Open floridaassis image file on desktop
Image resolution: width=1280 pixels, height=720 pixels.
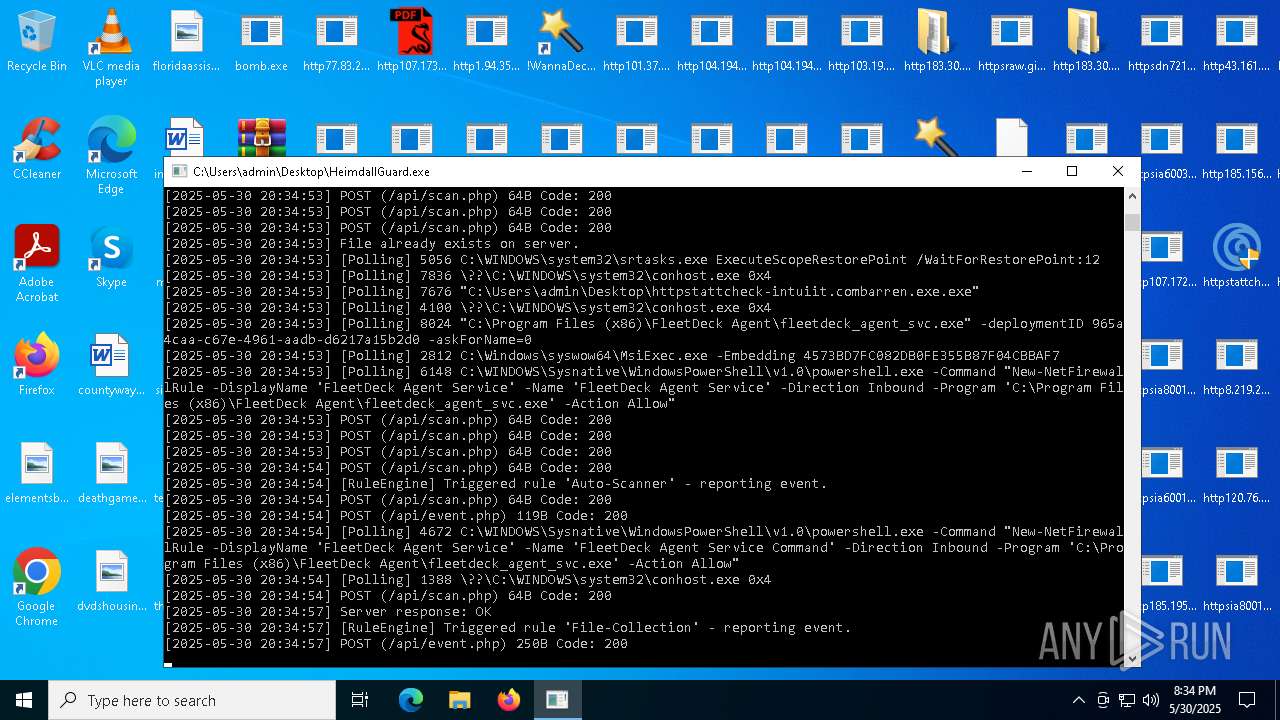186,42
